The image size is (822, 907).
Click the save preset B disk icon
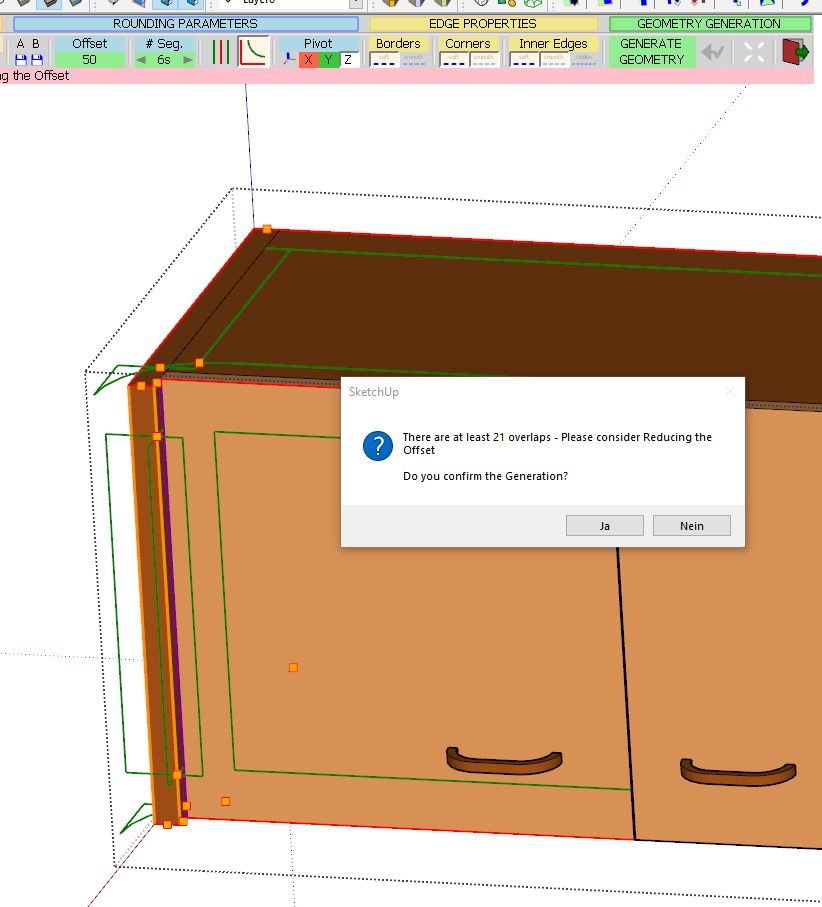pyautogui.click(x=36, y=60)
